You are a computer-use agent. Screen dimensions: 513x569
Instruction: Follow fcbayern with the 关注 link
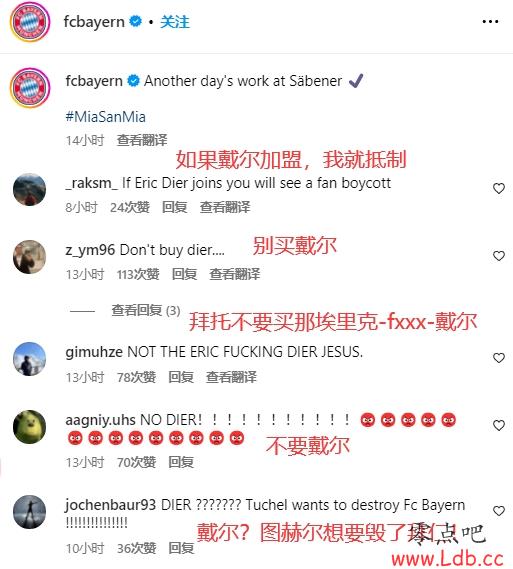[x=175, y=22]
